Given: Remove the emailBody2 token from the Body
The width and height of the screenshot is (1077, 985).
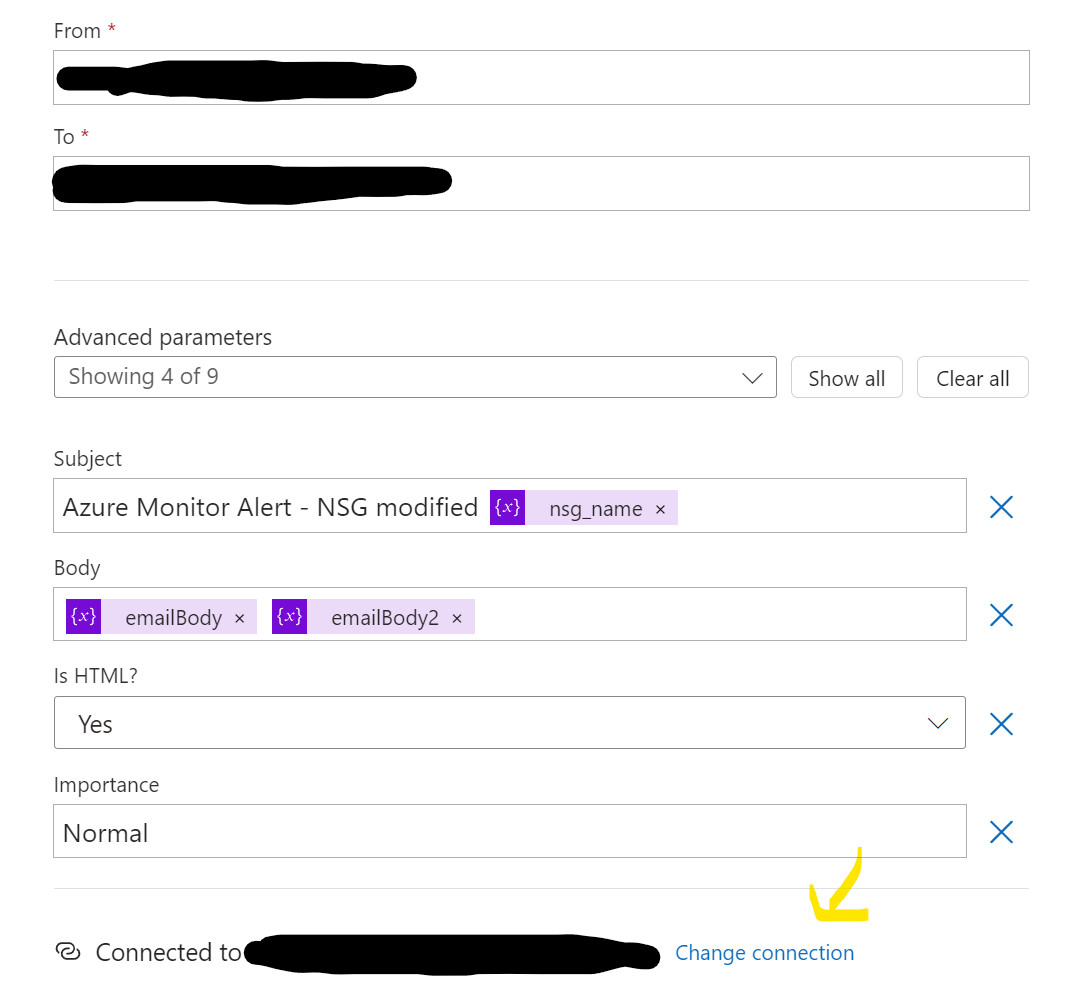Looking at the screenshot, I should 457,618.
